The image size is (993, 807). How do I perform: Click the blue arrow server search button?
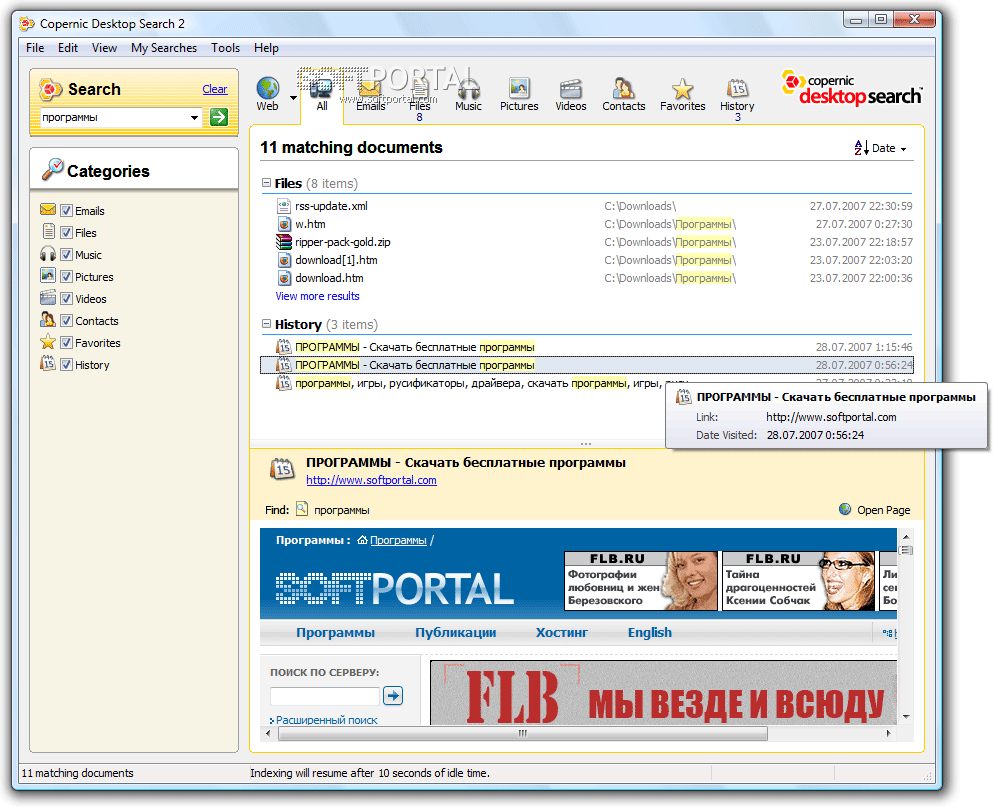[393, 696]
